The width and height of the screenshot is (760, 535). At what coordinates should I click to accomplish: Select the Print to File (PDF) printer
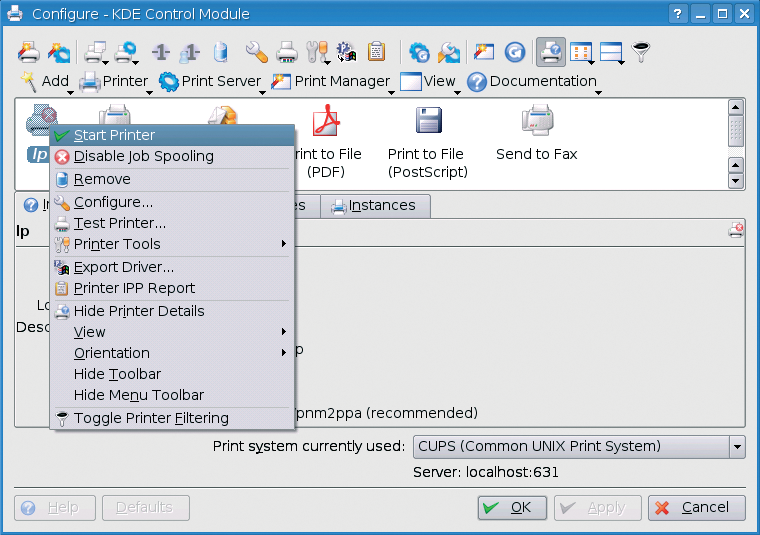[x=327, y=142]
